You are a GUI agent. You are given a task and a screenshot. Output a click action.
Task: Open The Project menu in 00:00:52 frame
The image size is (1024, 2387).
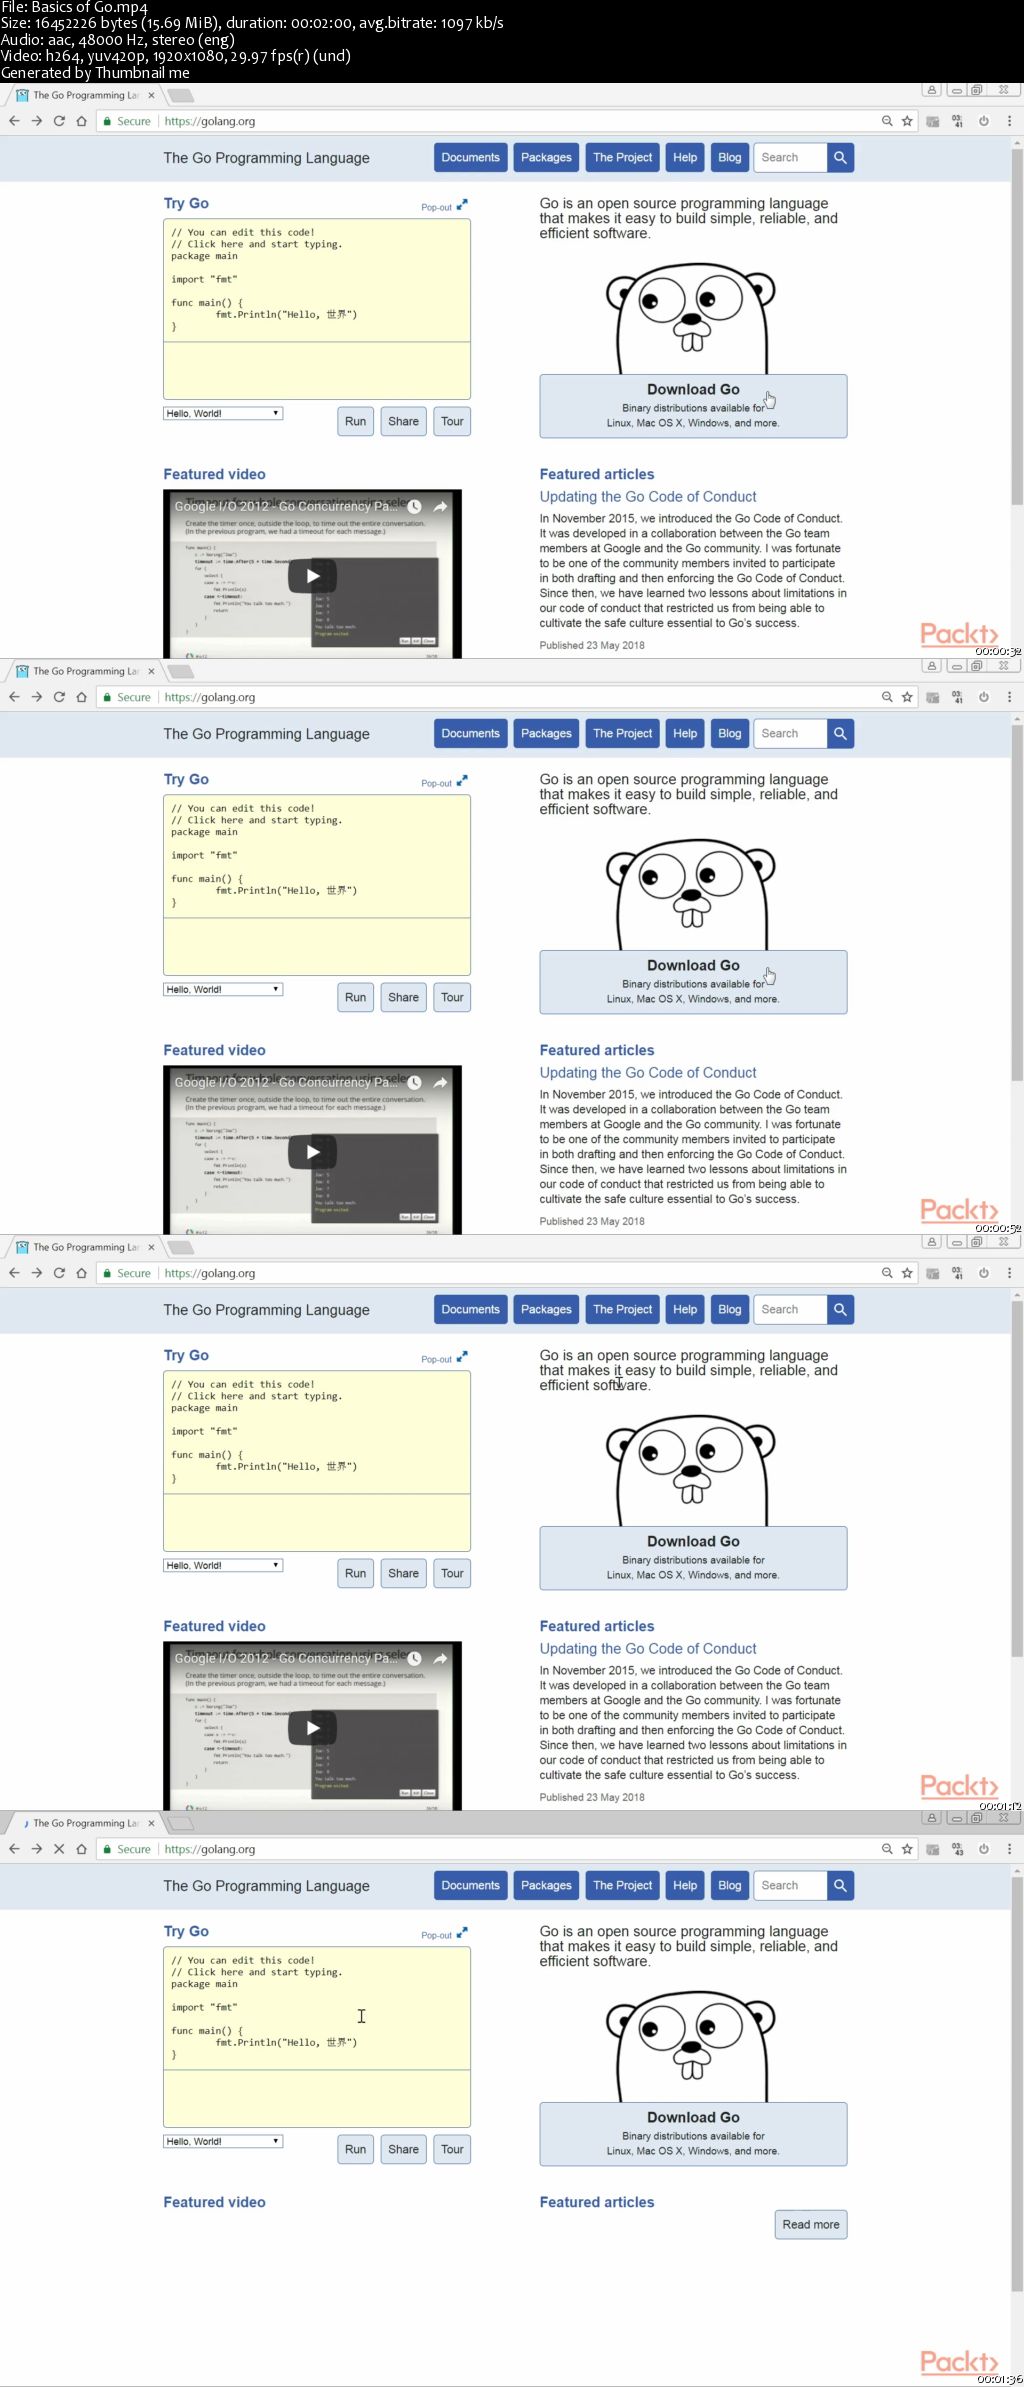click(622, 733)
